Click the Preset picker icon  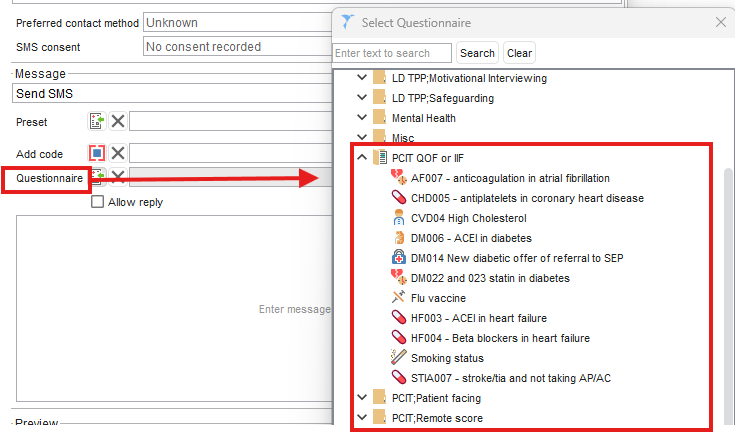[97, 121]
